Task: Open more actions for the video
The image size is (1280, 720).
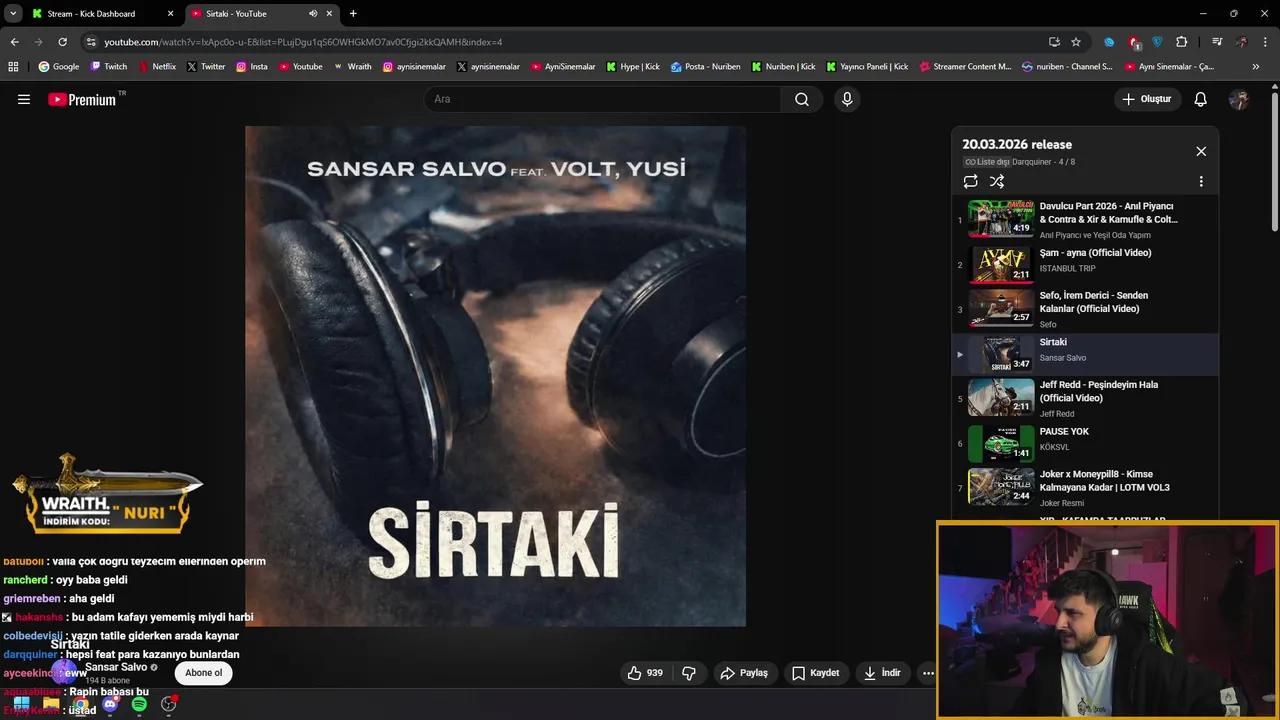Action: pyautogui.click(x=928, y=673)
